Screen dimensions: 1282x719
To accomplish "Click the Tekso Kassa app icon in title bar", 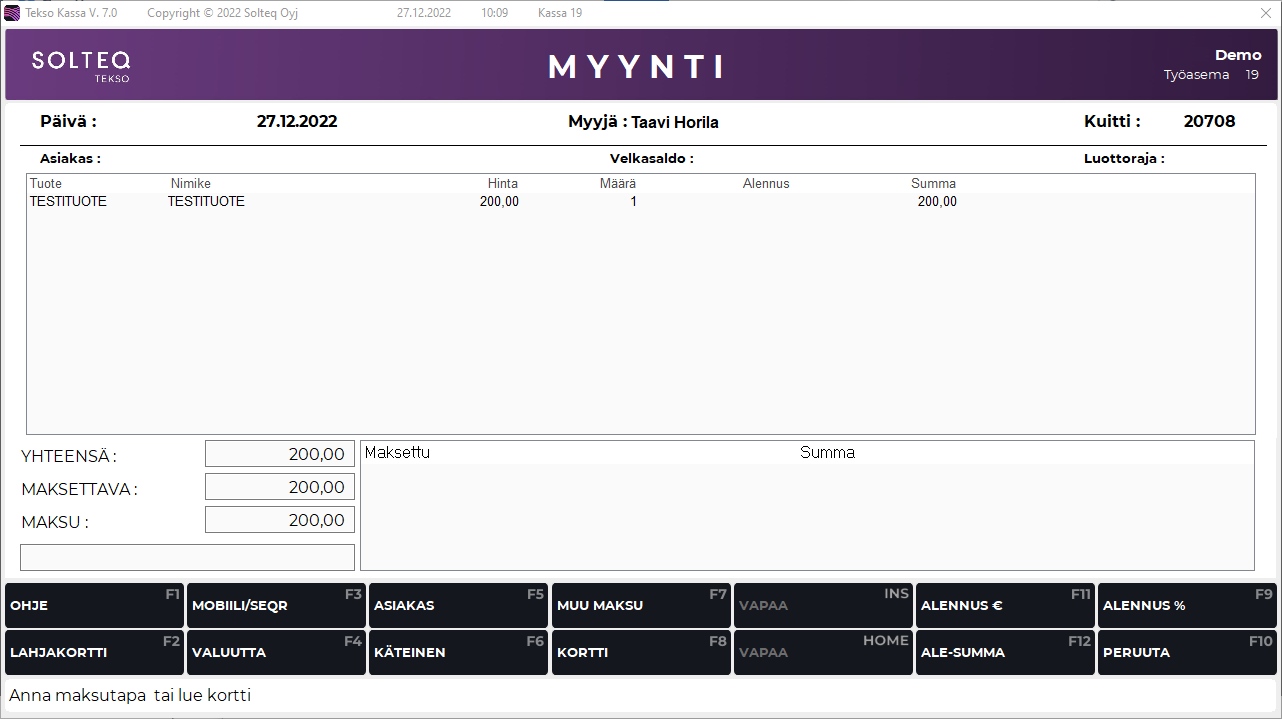I will (x=12, y=13).
